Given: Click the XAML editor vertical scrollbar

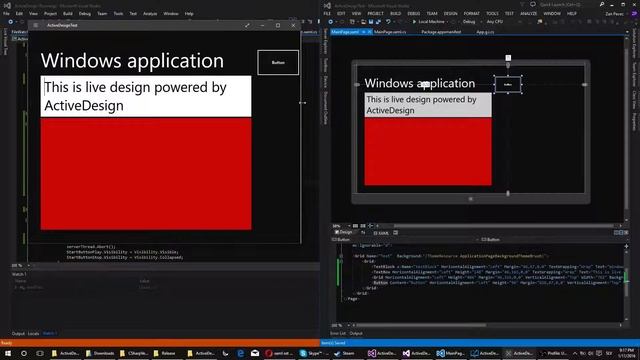Looking at the screenshot, I should point(626,282).
